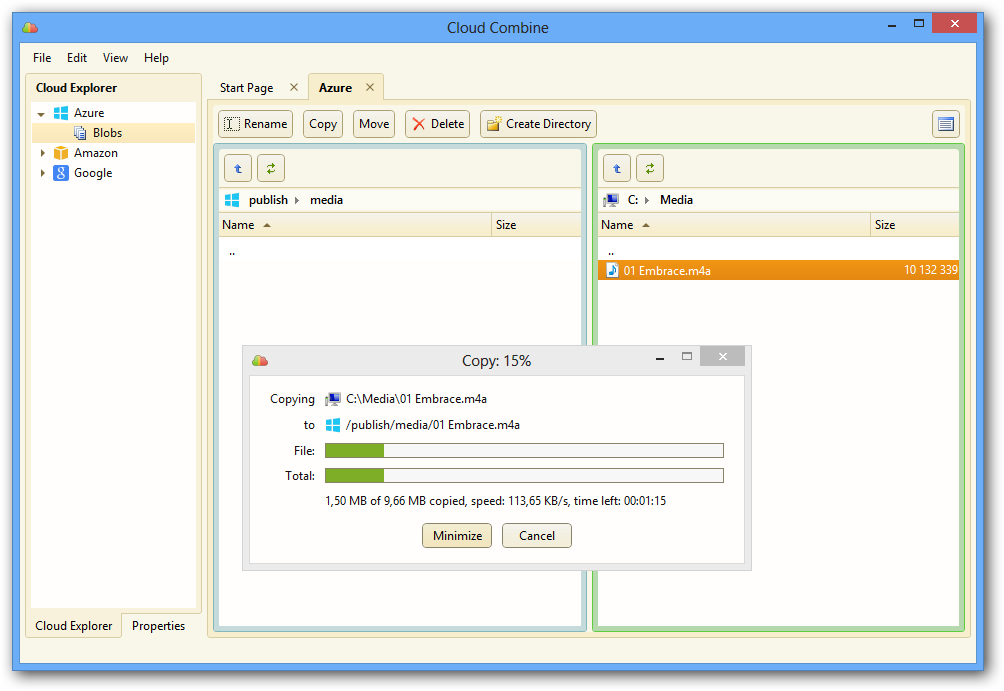Close the Azure tab
Image resolution: width=1004 pixels, height=691 pixels.
click(x=370, y=87)
